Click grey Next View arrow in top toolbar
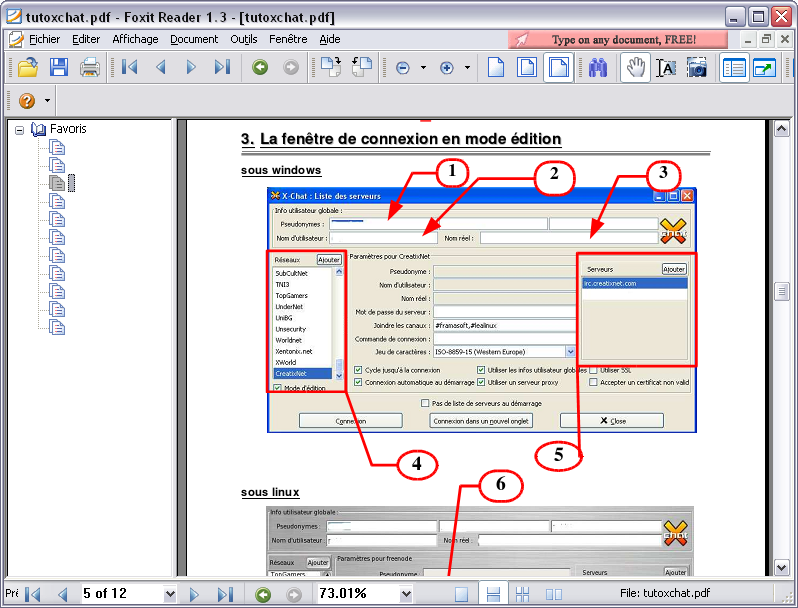Image resolution: width=798 pixels, height=608 pixels. click(291, 67)
